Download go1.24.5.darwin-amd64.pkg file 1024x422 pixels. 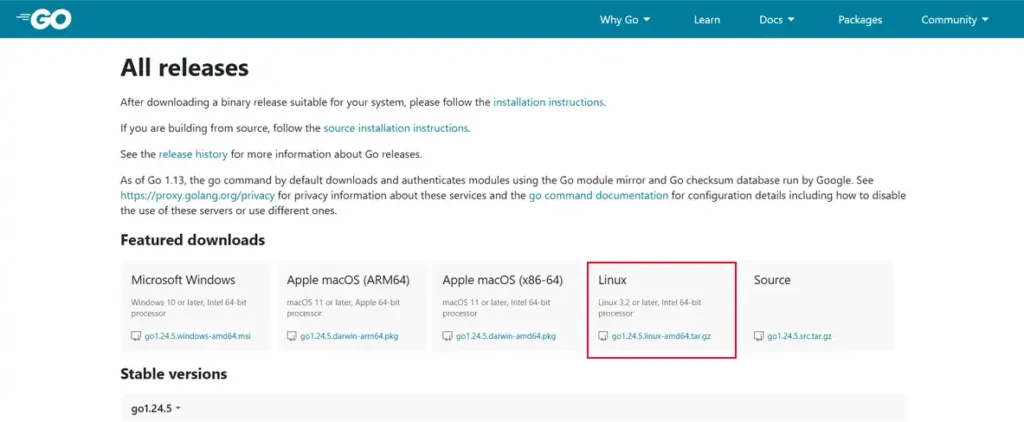pyautogui.click(x=506, y=336)
